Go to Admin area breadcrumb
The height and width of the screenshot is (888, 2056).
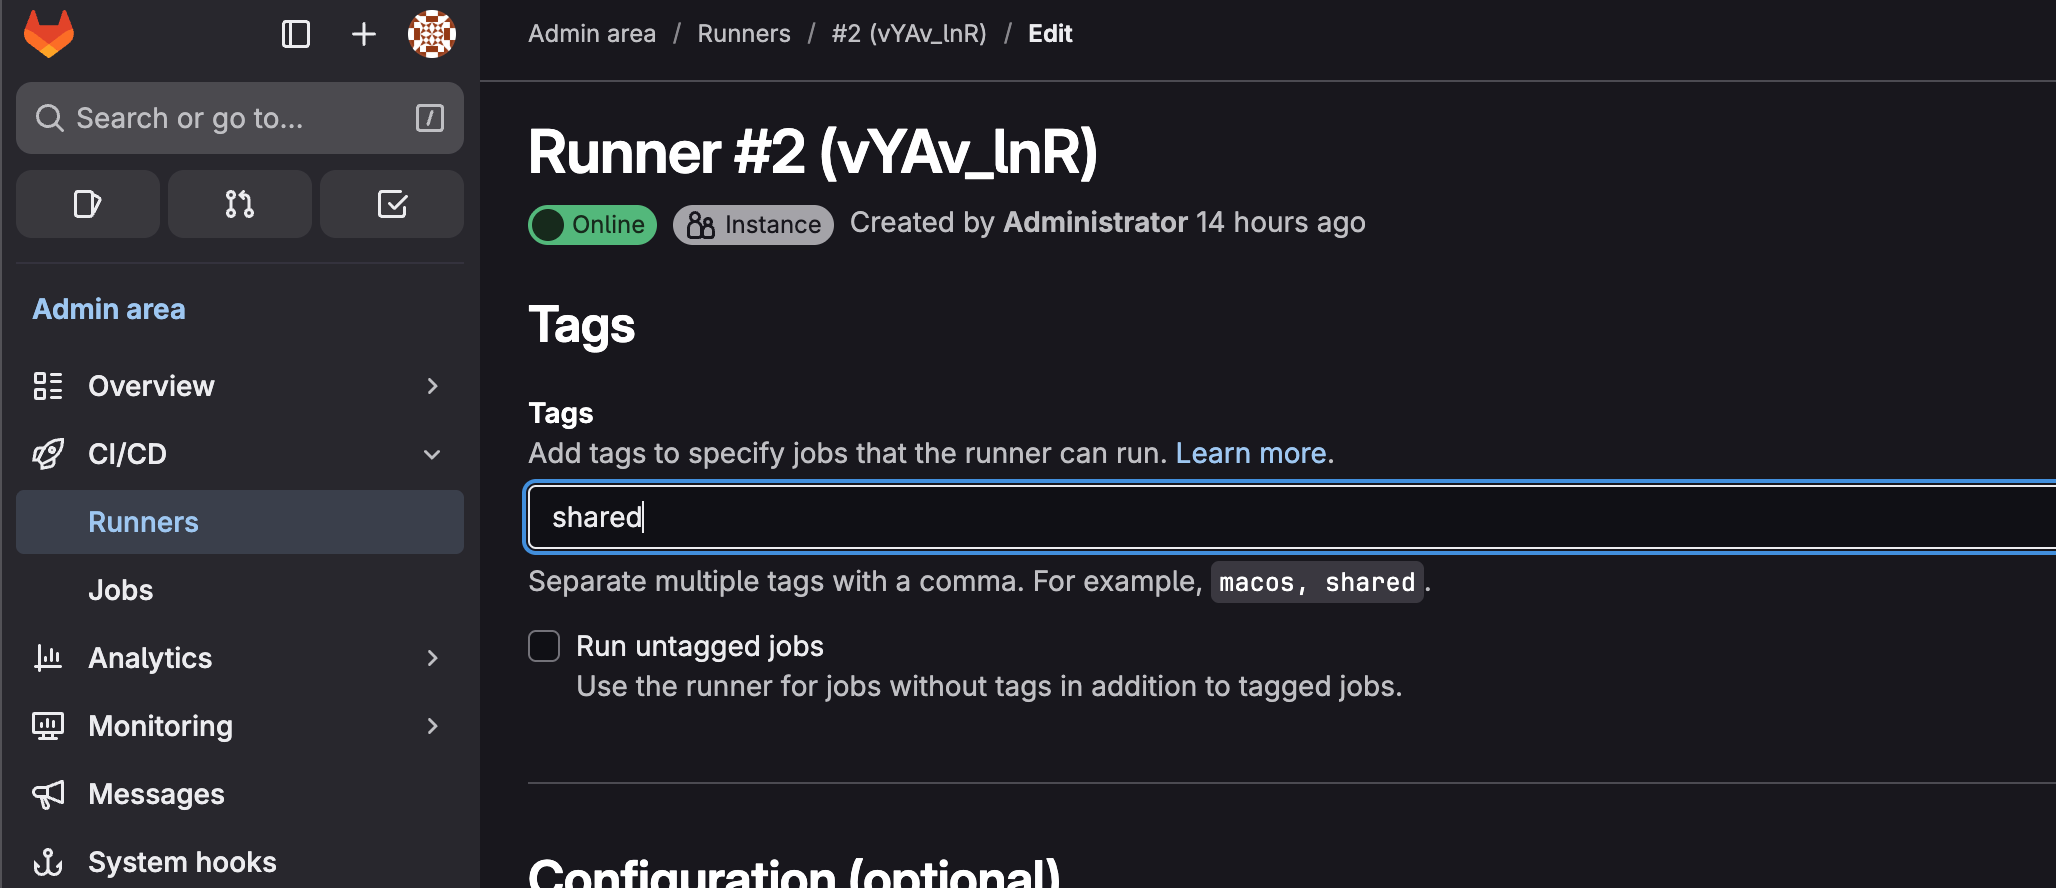click(x=592, y=34)
